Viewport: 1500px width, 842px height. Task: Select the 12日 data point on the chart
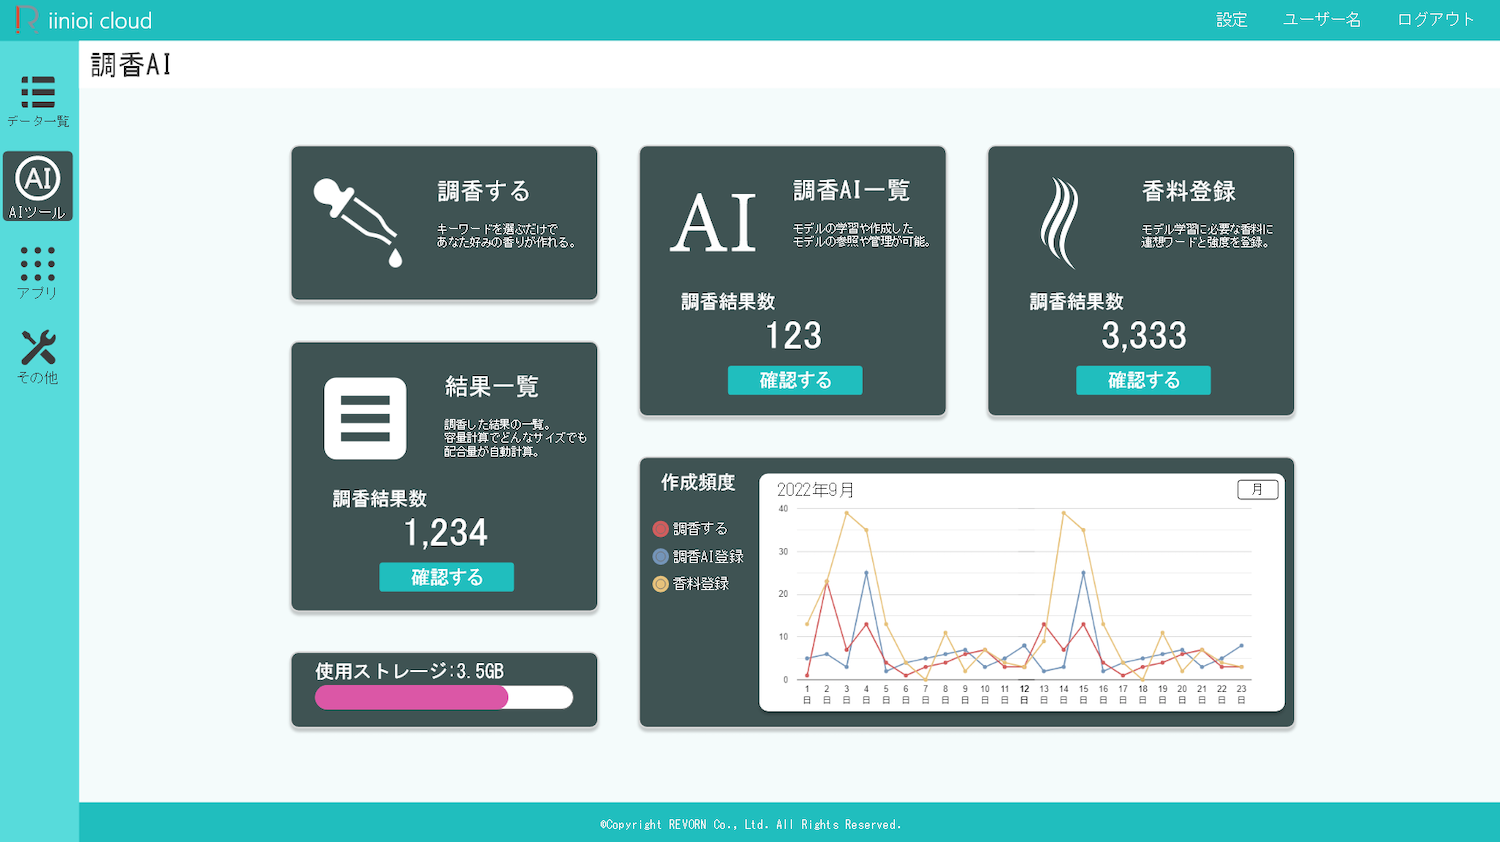click(x=1023, y=645)
